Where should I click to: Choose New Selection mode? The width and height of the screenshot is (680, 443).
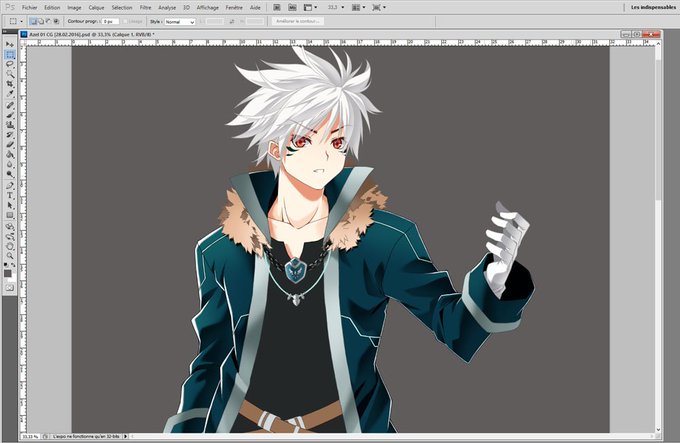coord(33,21)
